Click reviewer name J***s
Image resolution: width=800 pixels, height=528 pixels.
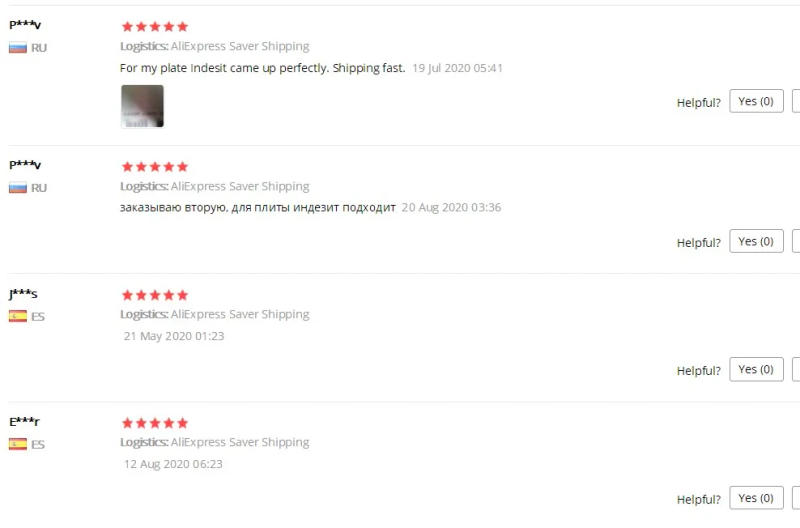[x=23, y=294]
